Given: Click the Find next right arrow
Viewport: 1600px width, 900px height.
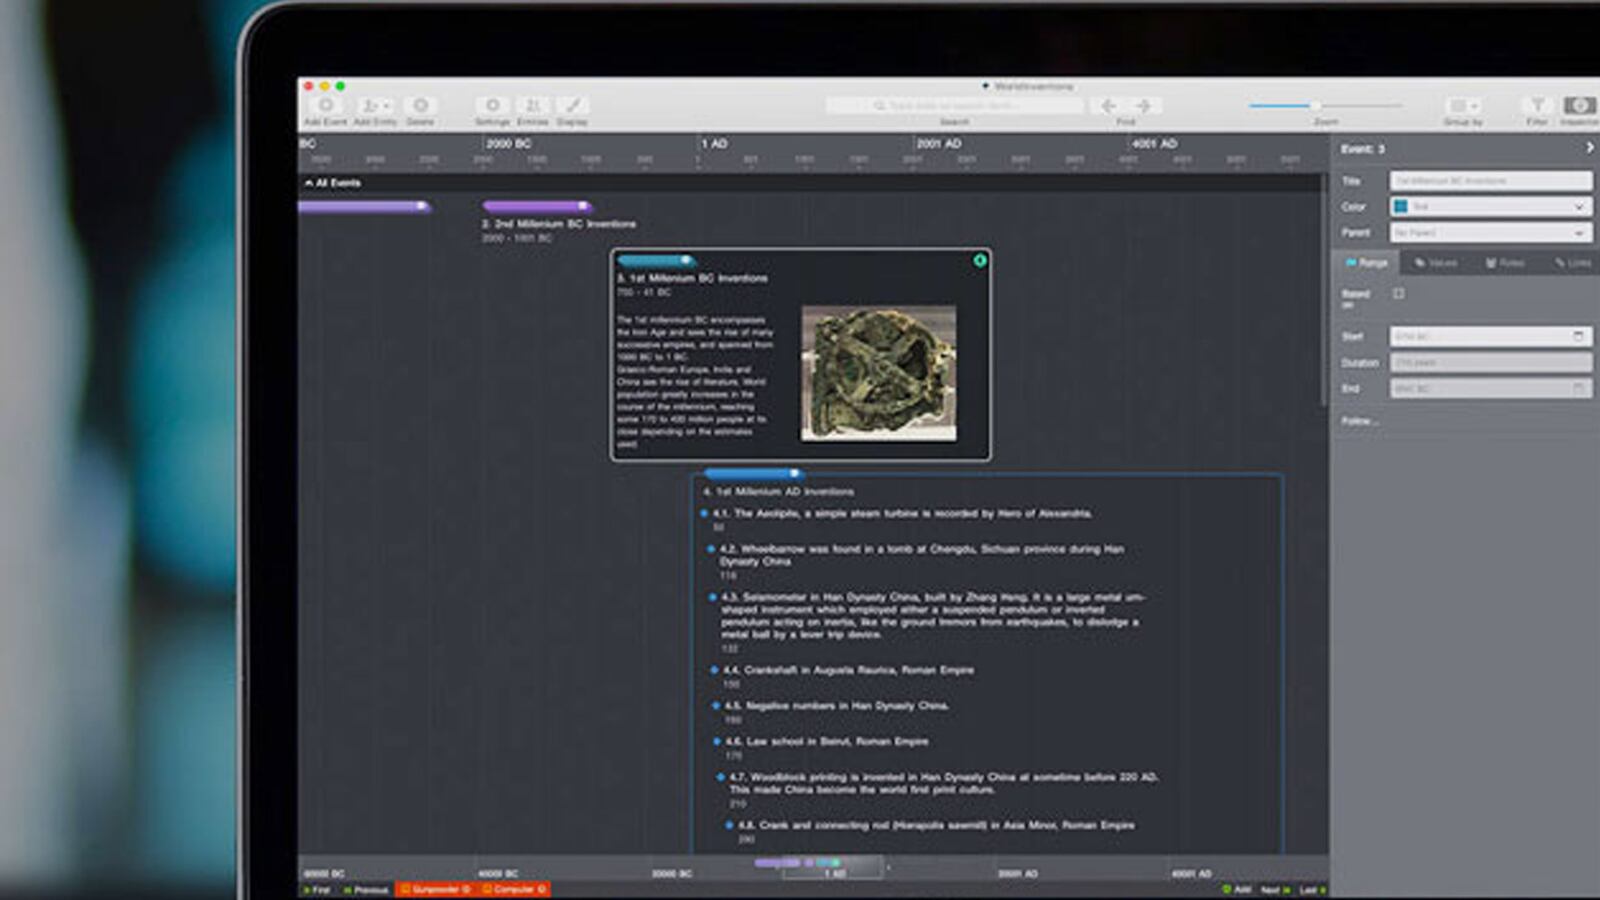Looking at the screenshot, I should [x=1144, y=106].
